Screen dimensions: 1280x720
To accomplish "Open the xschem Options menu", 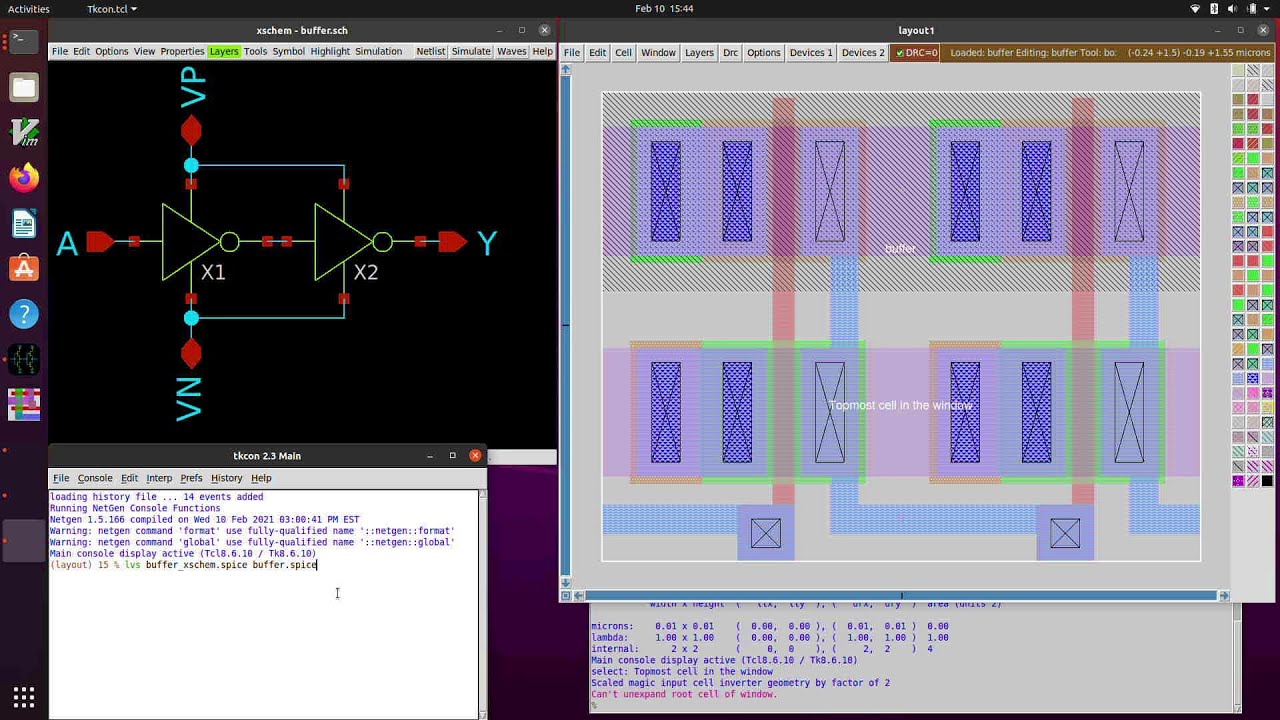I will tap(112, 51).
